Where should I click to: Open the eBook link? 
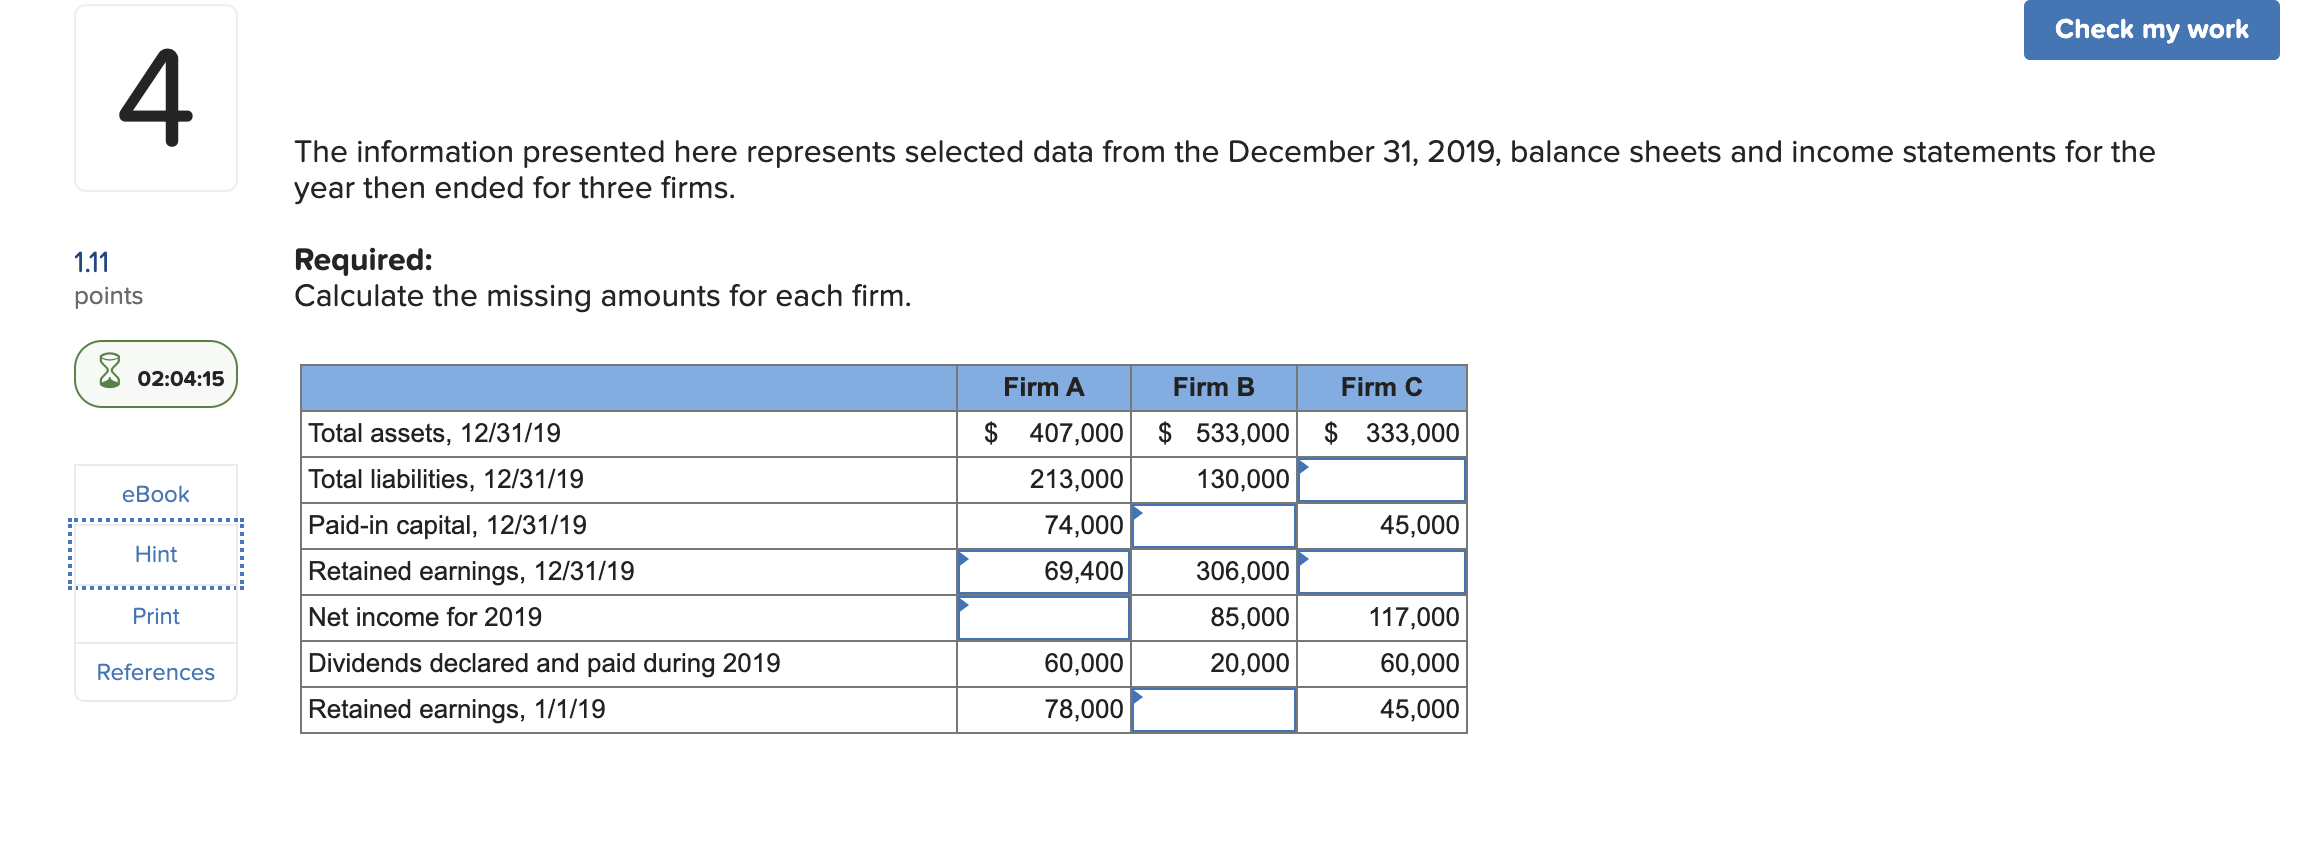coord(155,494)
